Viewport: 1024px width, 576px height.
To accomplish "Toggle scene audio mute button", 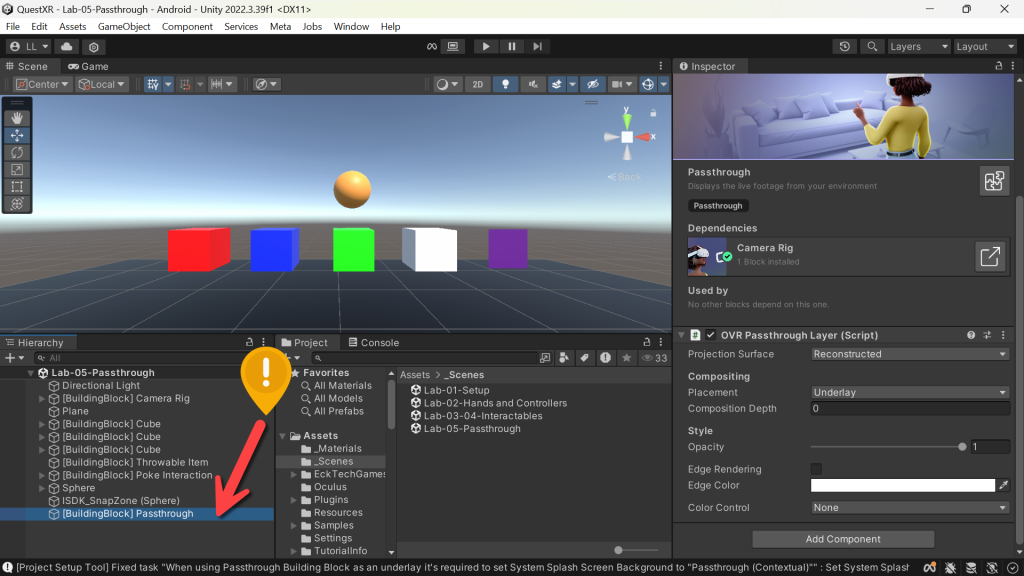I will coord(533,84).
